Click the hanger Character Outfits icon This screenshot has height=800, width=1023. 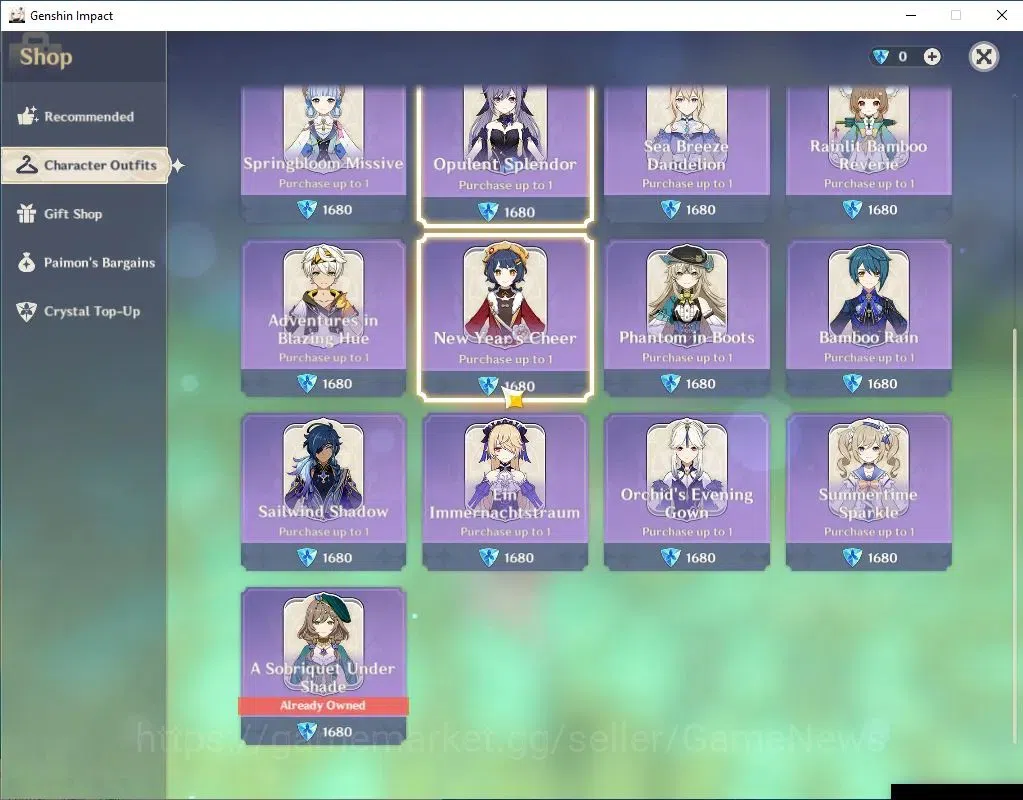27,165
